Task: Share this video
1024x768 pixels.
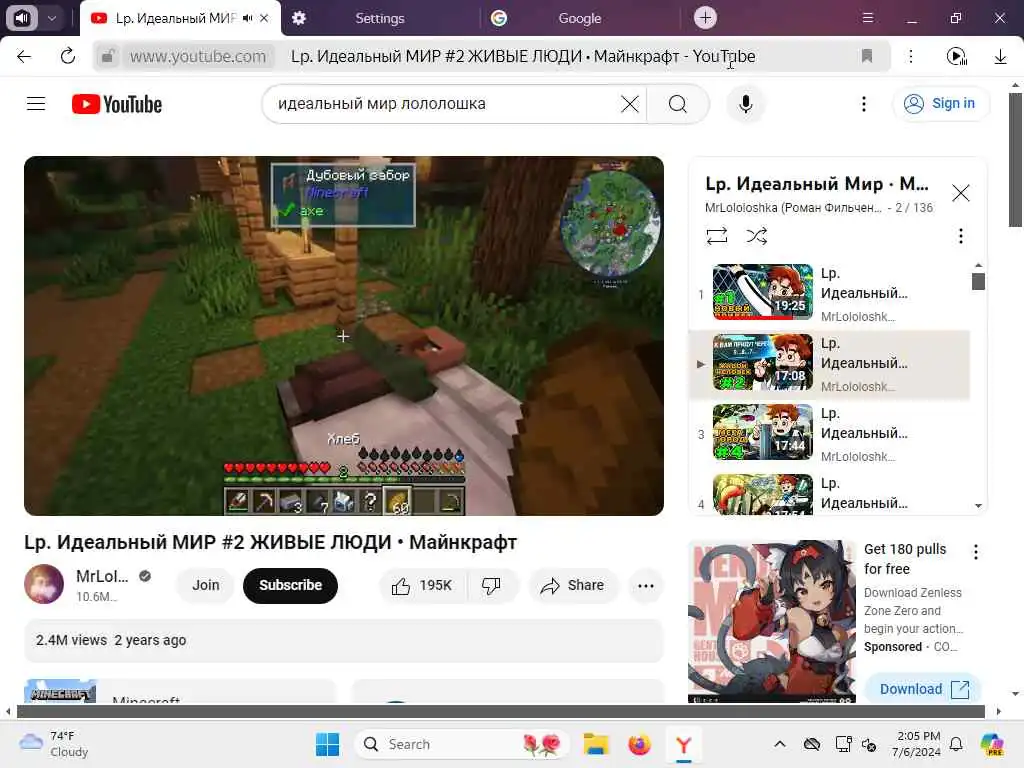Action: point(572,586)
